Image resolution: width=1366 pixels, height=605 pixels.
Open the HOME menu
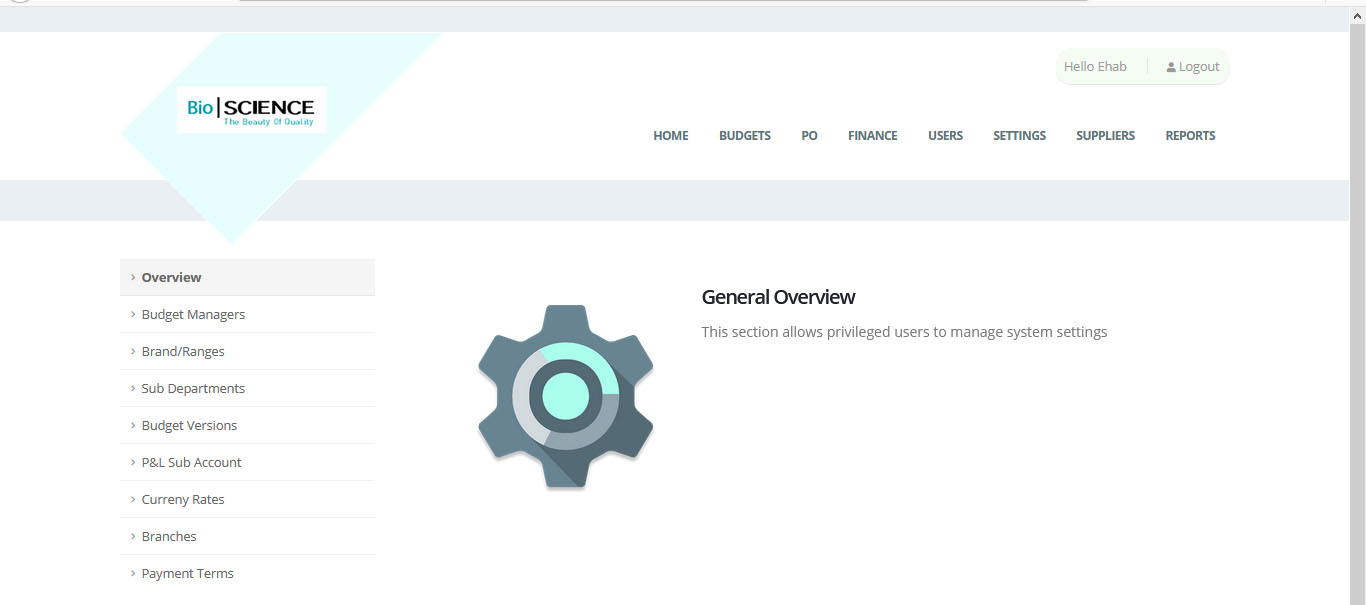(671, 136)
